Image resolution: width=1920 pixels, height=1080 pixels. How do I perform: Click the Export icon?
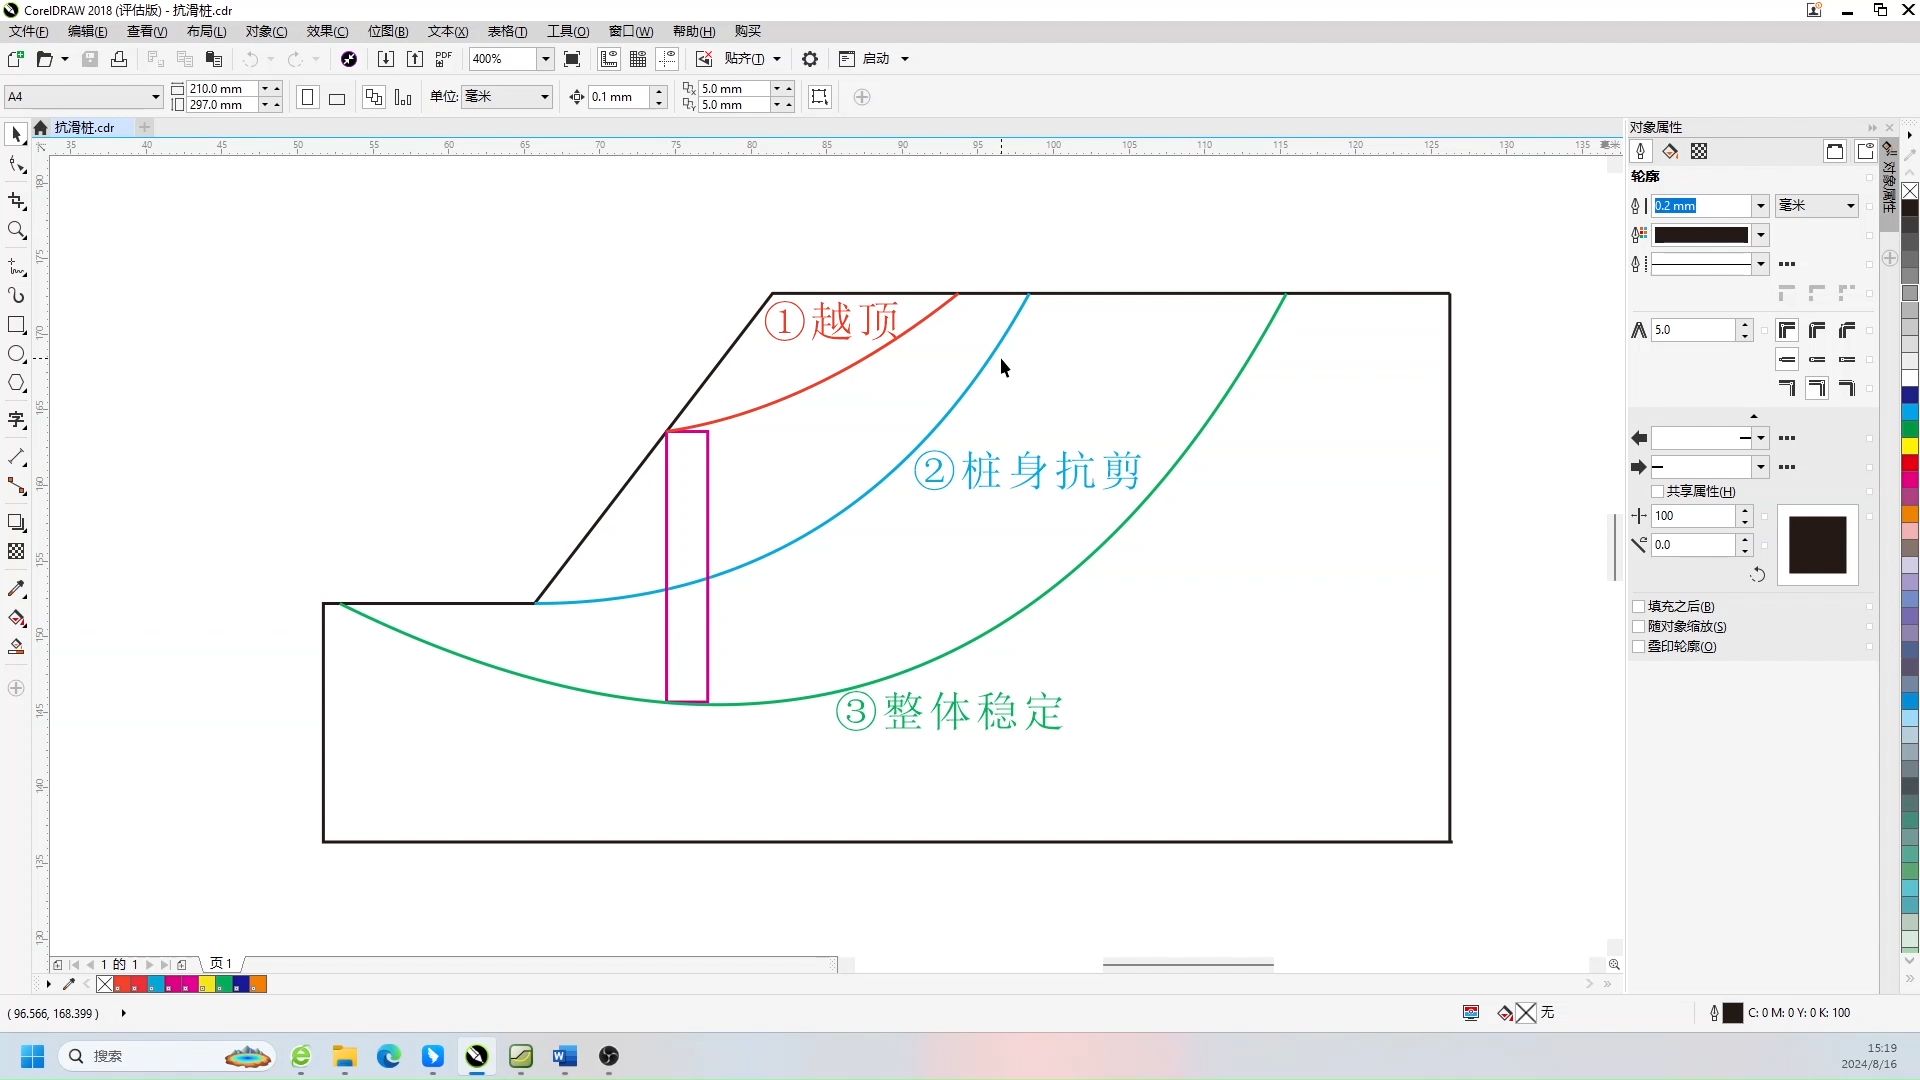point(415,59)
